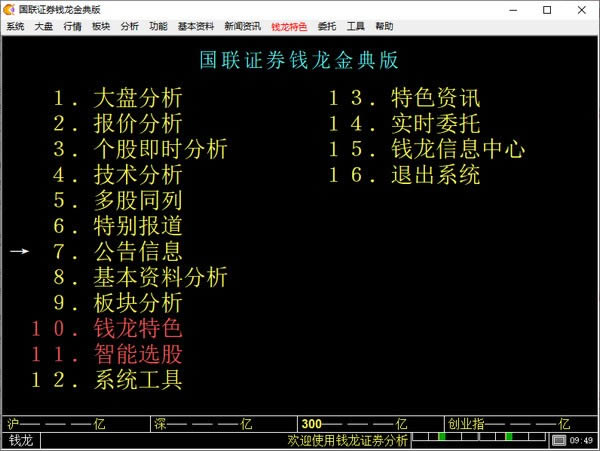The height and width of the screenshot is (451, 600).
Task: Click the 300 index status cell
Action: point(371,424)
